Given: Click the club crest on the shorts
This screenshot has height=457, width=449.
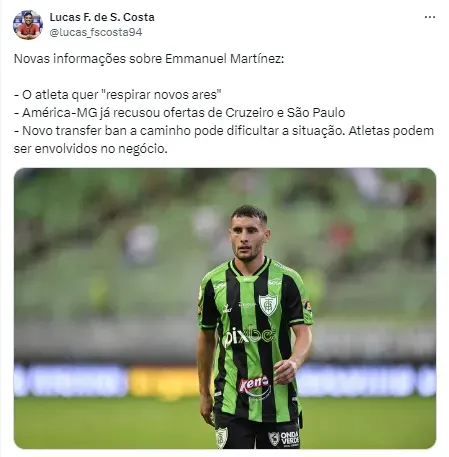Looking at the screenshot, I should pyautogui.click(x=221, y=437).
